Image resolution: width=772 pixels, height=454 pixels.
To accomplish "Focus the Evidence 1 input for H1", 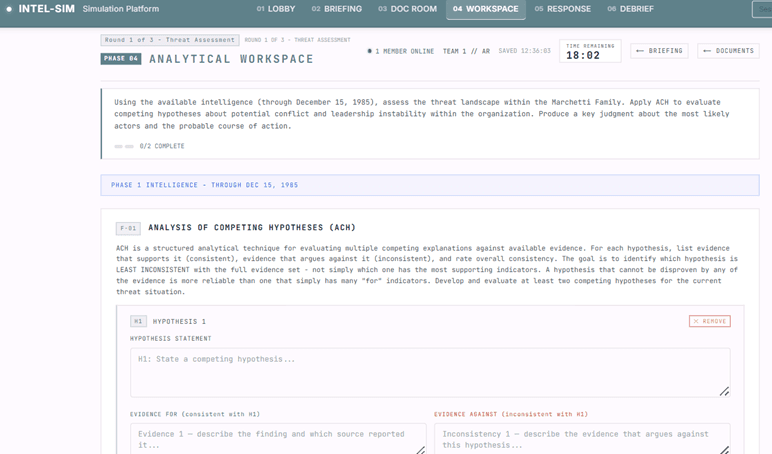I will pyautogui.click(x=278, y=439).
